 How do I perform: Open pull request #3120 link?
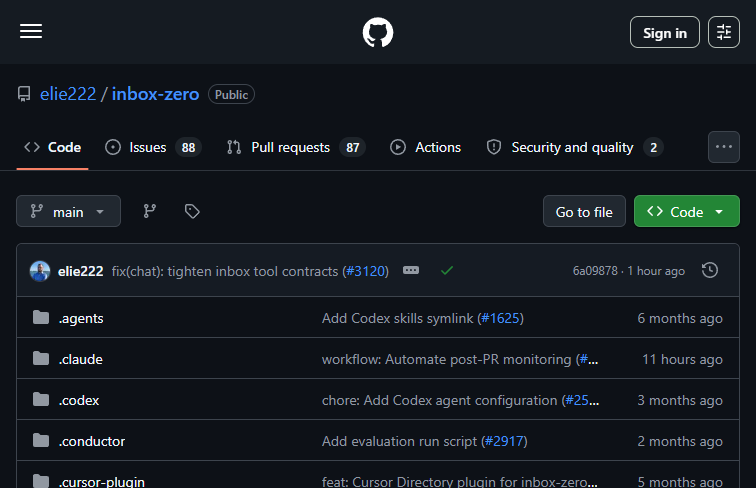366,271
